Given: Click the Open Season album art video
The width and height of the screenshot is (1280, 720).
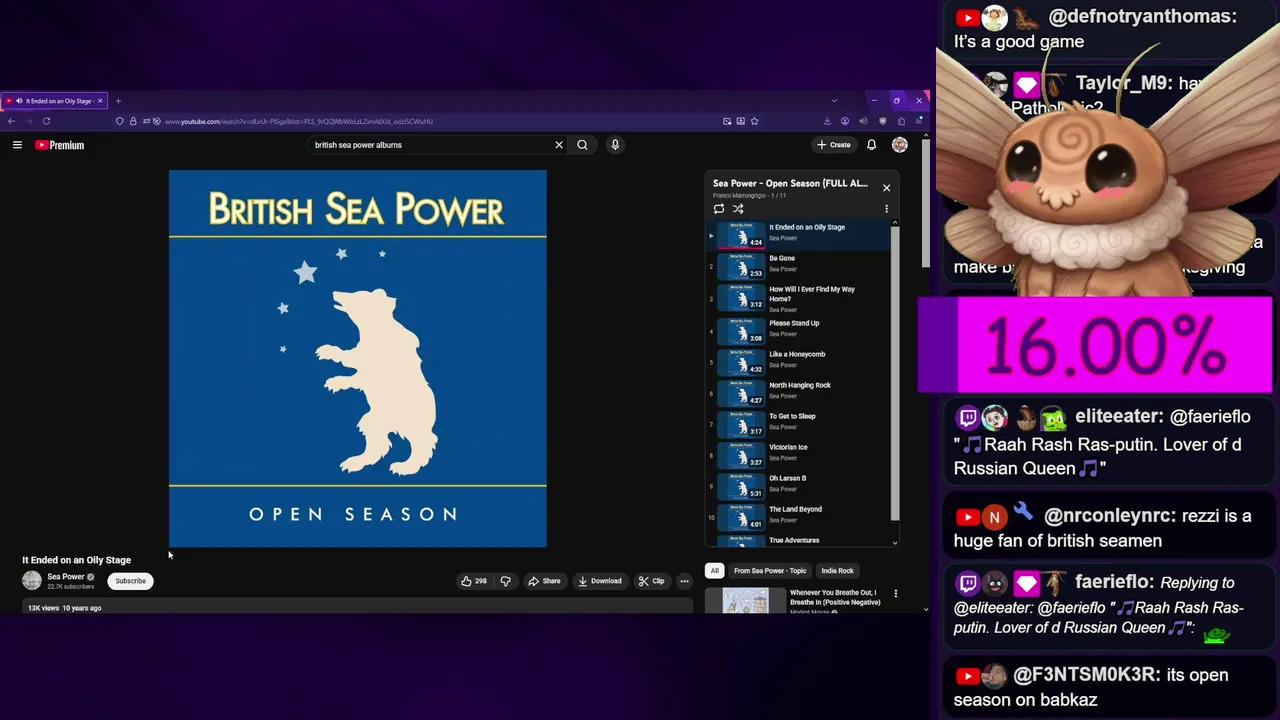Looking at the screenshot, I should (x=358, y=359).
